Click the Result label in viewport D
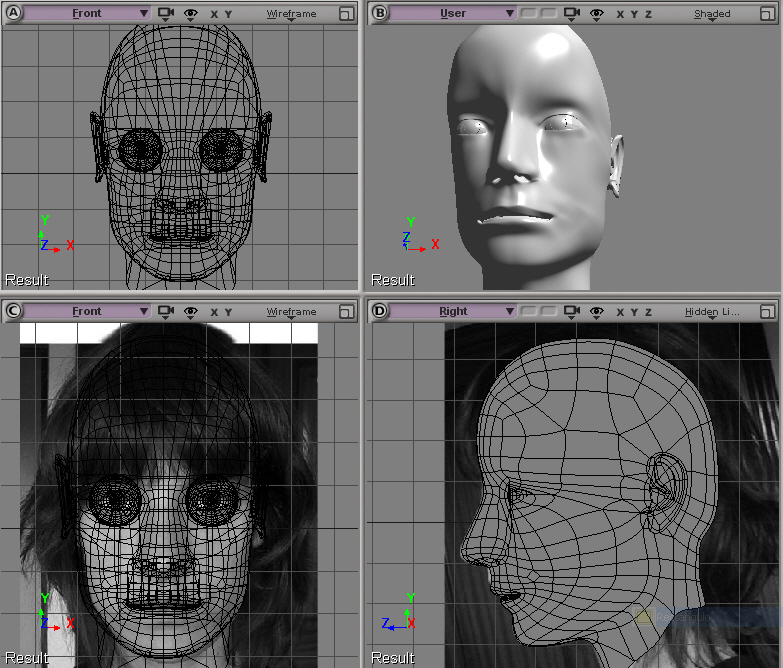 click(x=393, y=658)
